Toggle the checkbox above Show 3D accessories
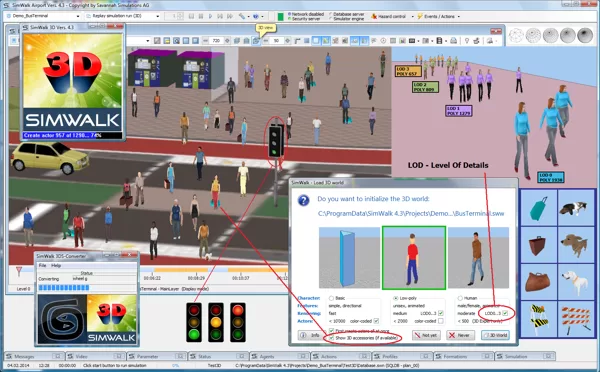The image size is (600, 372). (x=331, y=330)
